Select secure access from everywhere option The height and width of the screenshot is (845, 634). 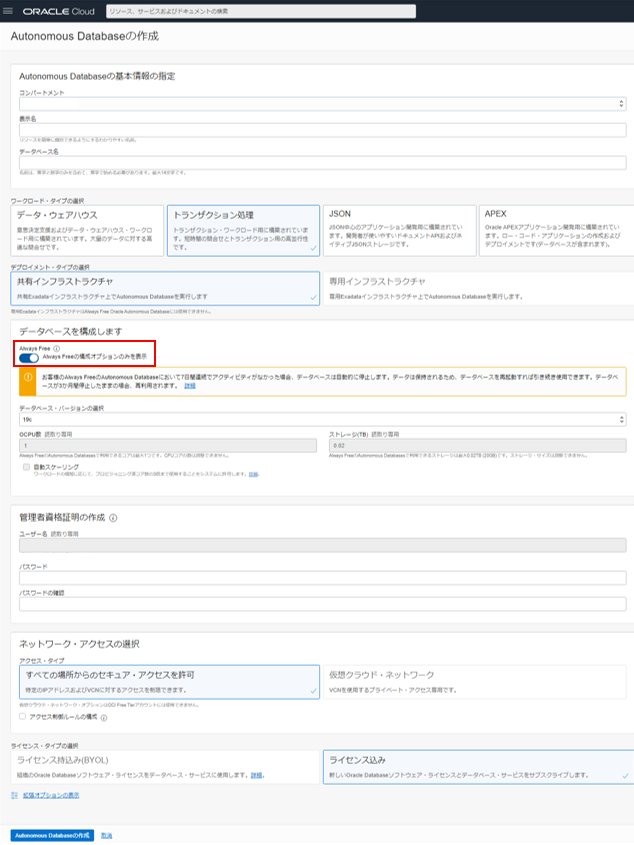click(x=169, y=682)
